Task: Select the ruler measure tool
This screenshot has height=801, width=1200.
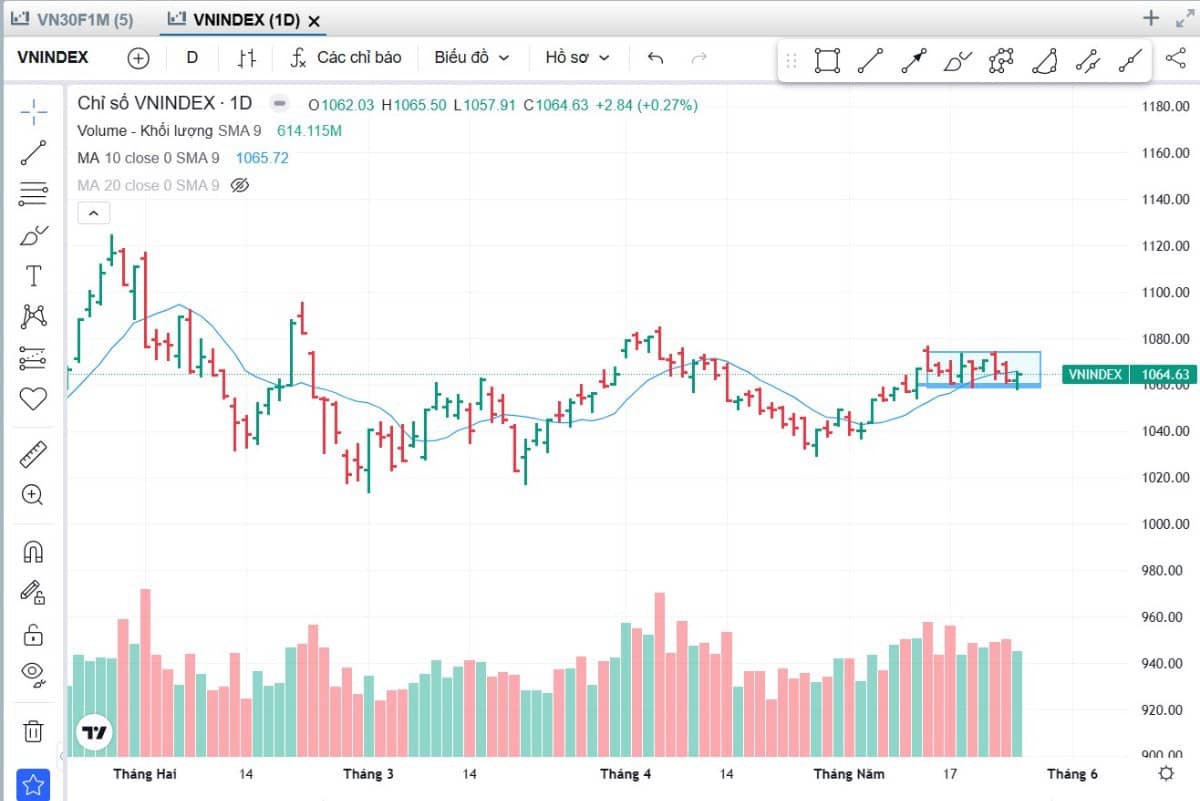Action: tap(33, 454)
